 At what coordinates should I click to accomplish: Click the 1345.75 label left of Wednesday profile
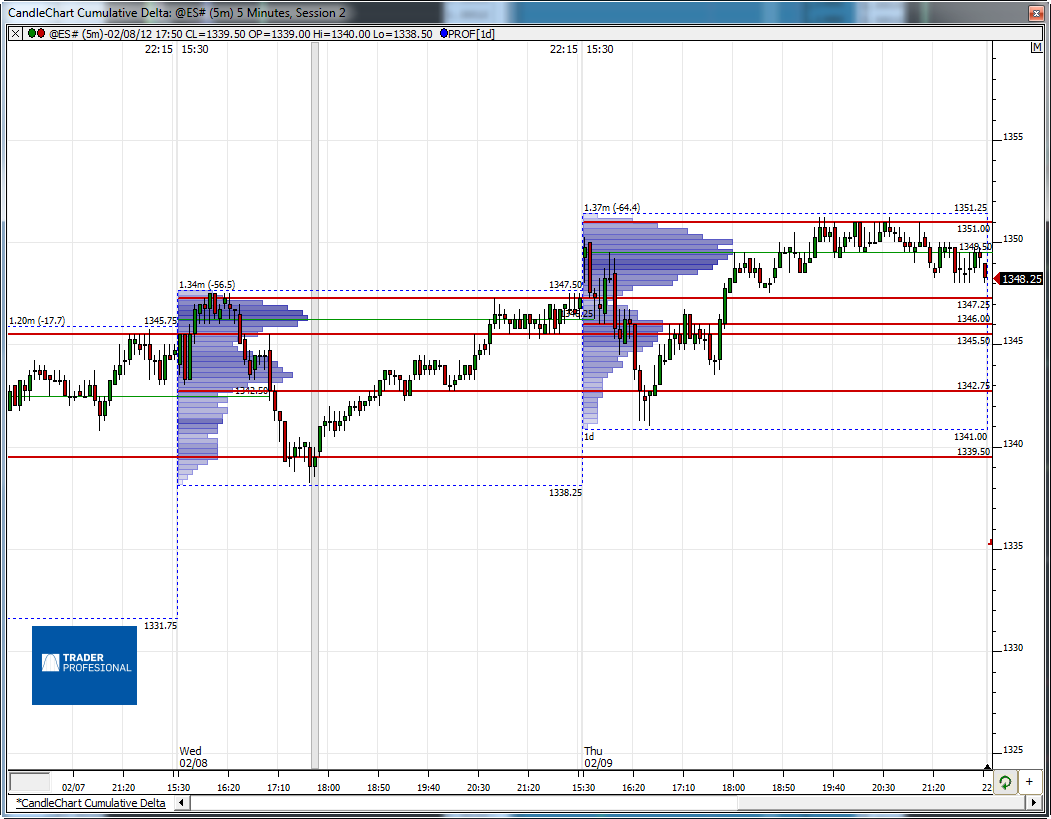click(x=161, y=321)
